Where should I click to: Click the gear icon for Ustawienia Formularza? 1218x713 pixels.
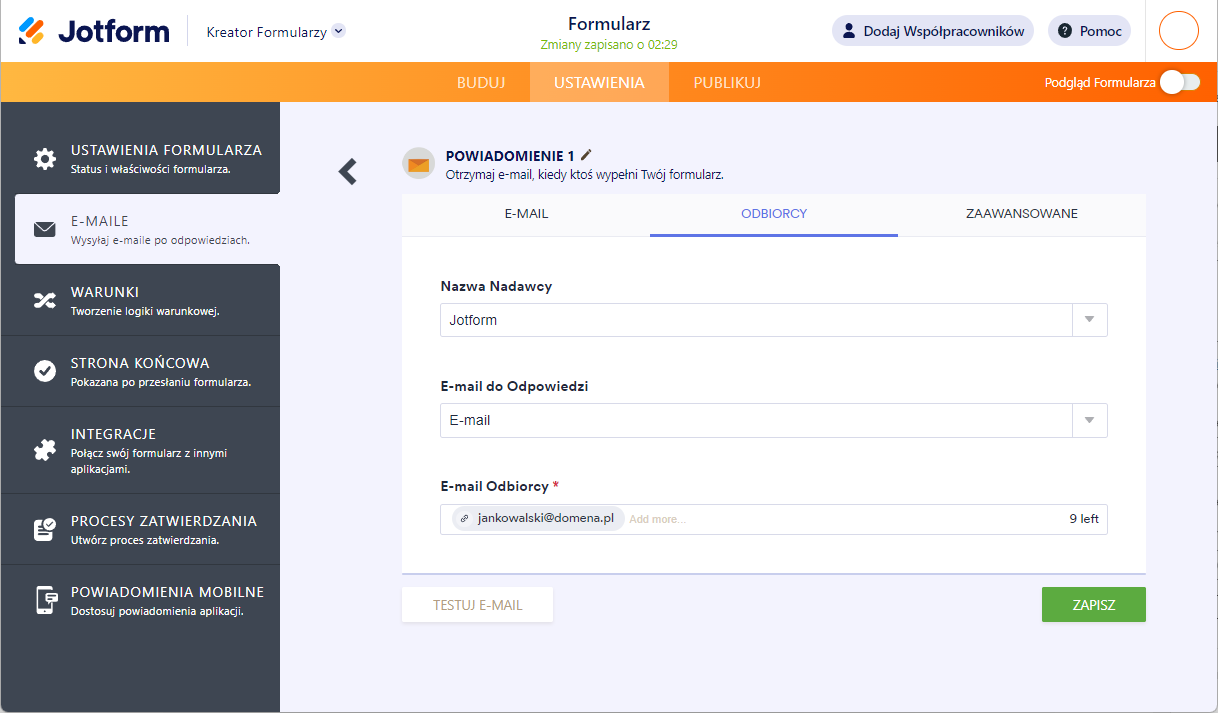[45, 158]
